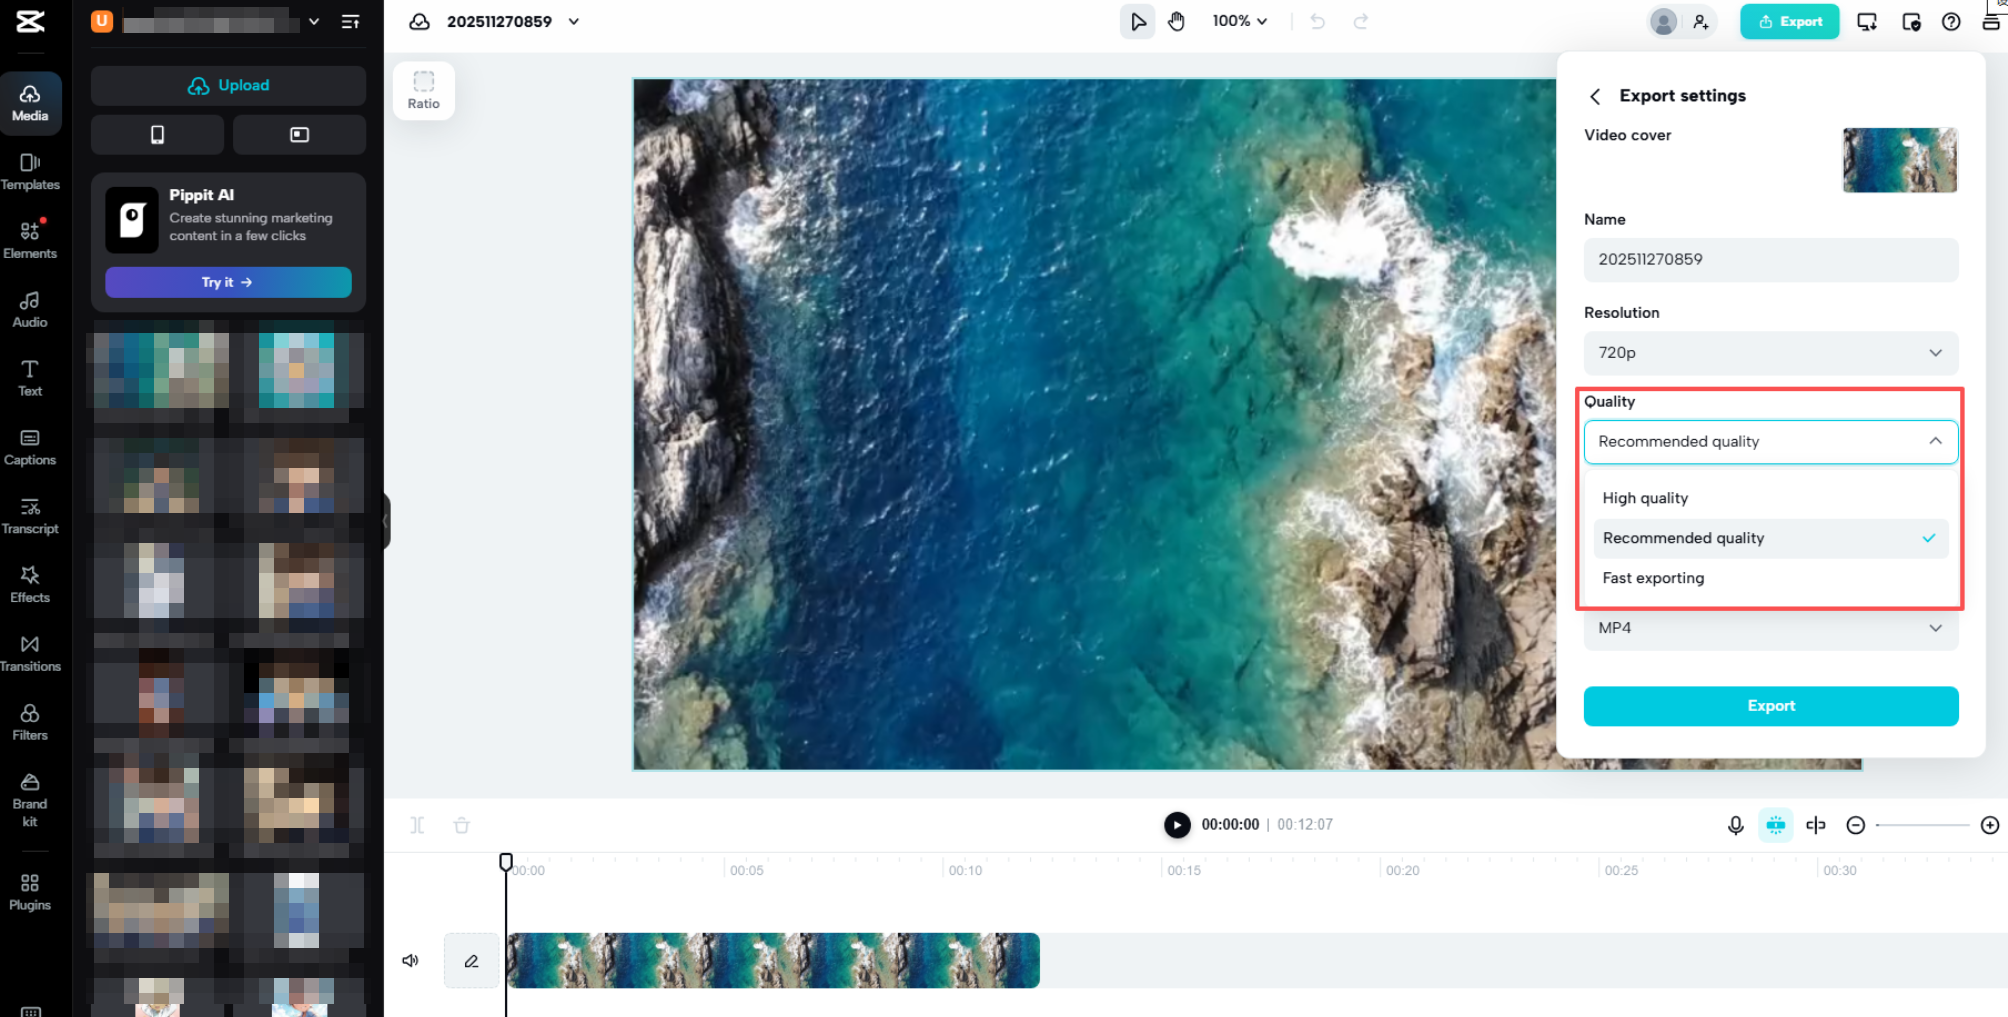Open the zoom level dropdown at 100%
The height and width of the screenshot is (1017, 2008).
click(x=1239, y=21)
